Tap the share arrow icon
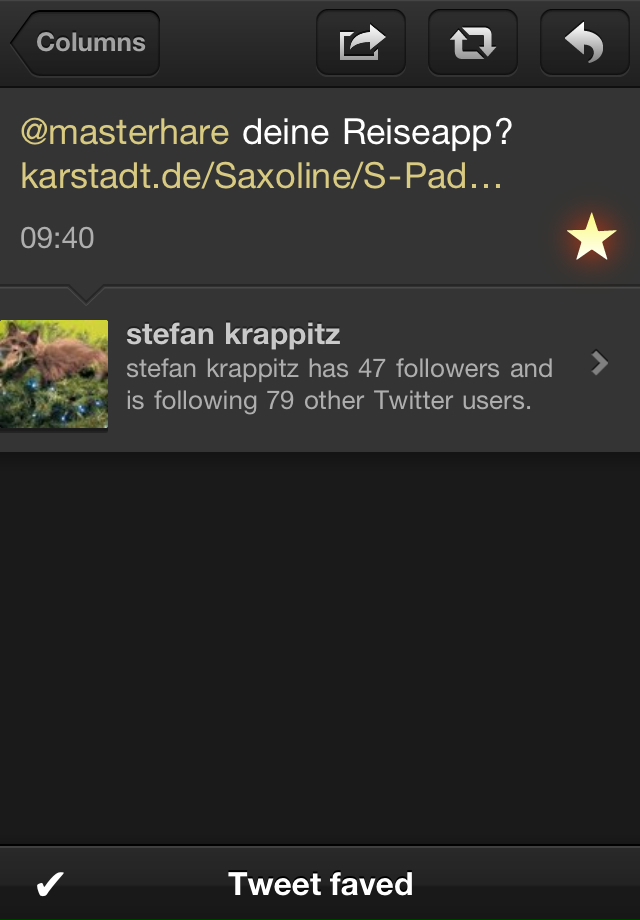640x920 pixels. pyautogui.click(x=361, y=42)
